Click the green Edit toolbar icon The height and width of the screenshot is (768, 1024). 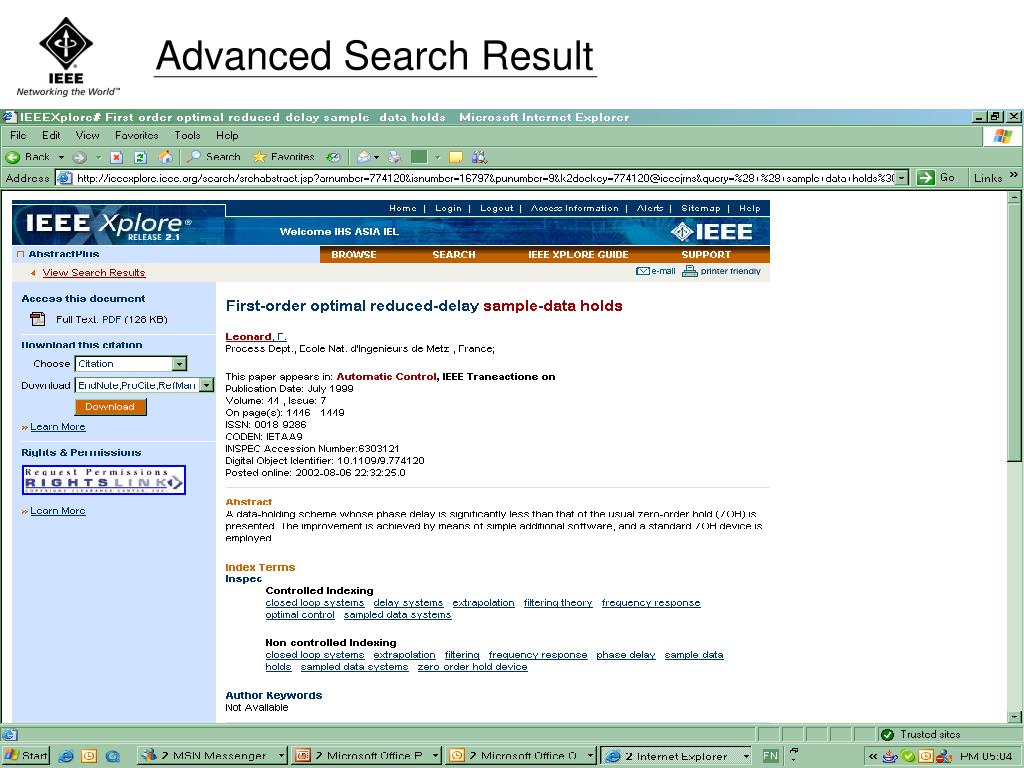pos(419,157)
